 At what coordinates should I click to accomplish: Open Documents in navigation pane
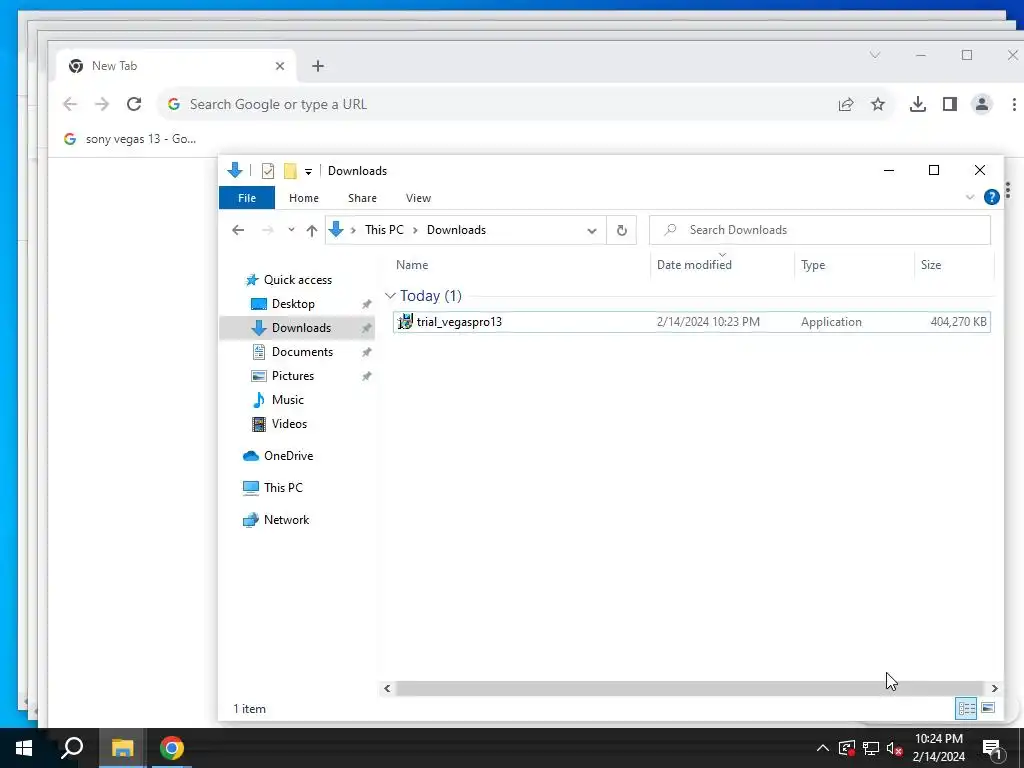click(302, 352)
